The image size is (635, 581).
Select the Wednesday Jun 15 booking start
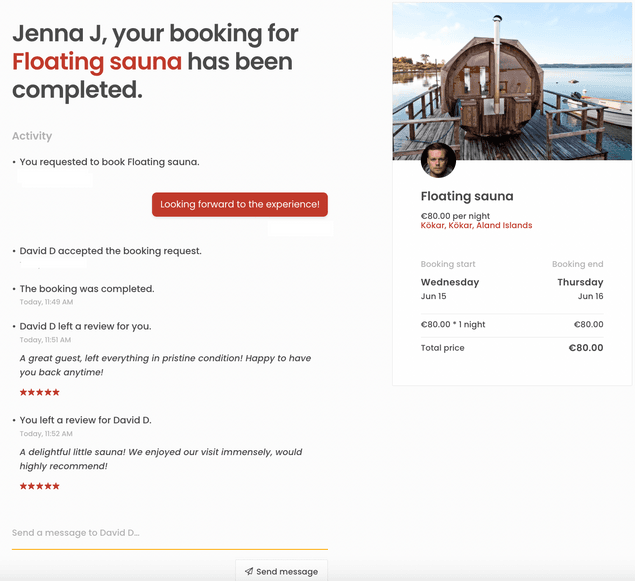click(449, 289)
